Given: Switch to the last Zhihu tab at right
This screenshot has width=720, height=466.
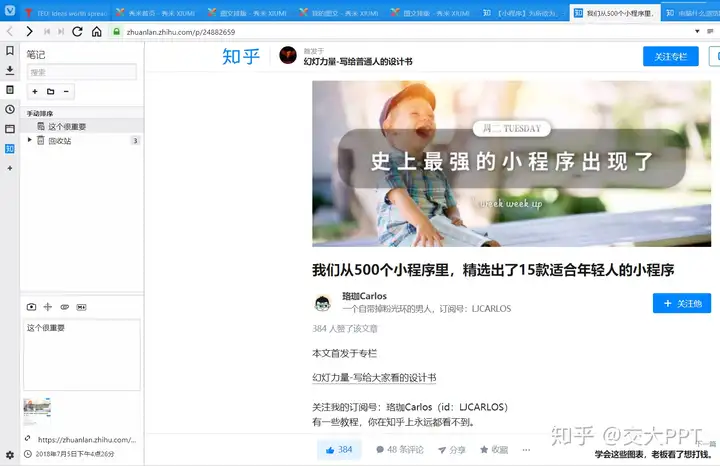Looking at the screenshot, I should (x=691, y=13).
